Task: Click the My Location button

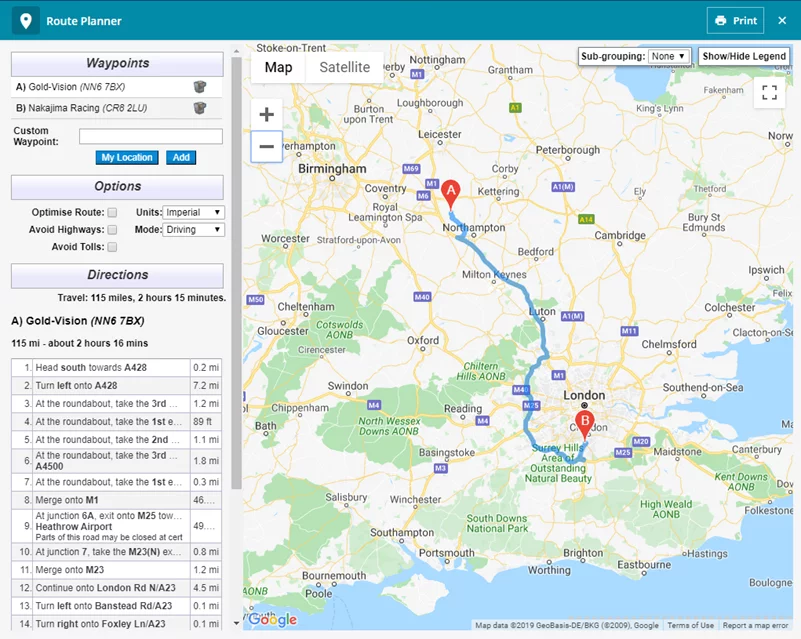Action: (127, 157)
